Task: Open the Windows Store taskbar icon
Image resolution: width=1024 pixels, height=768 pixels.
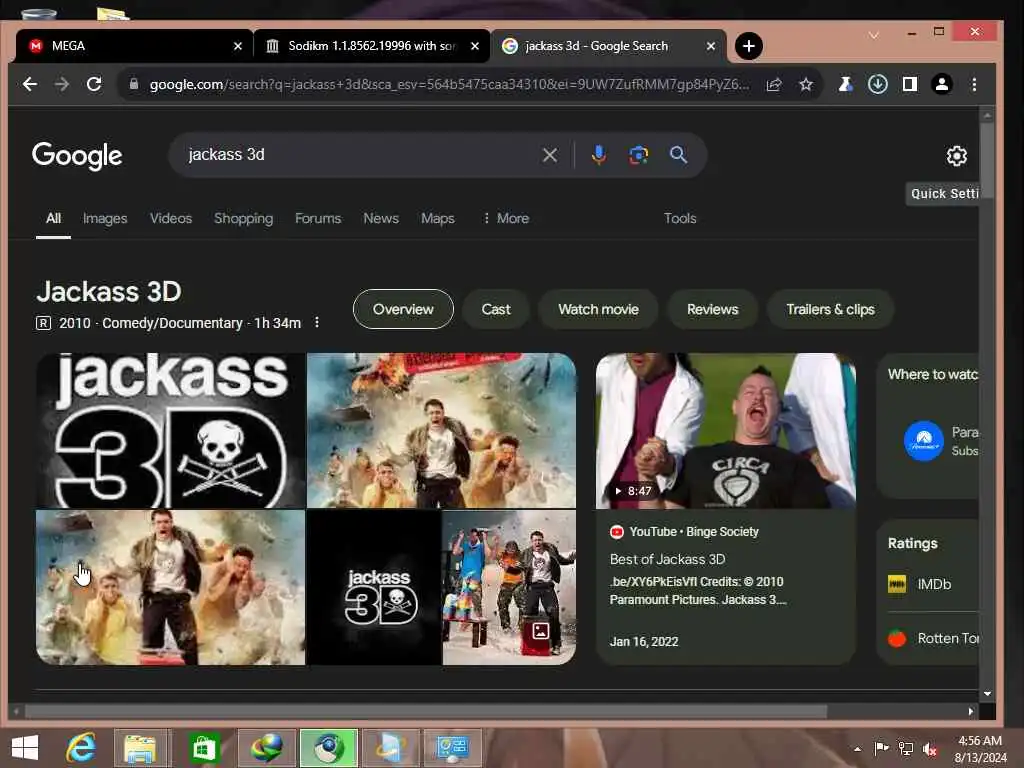Action: (204, 748)
